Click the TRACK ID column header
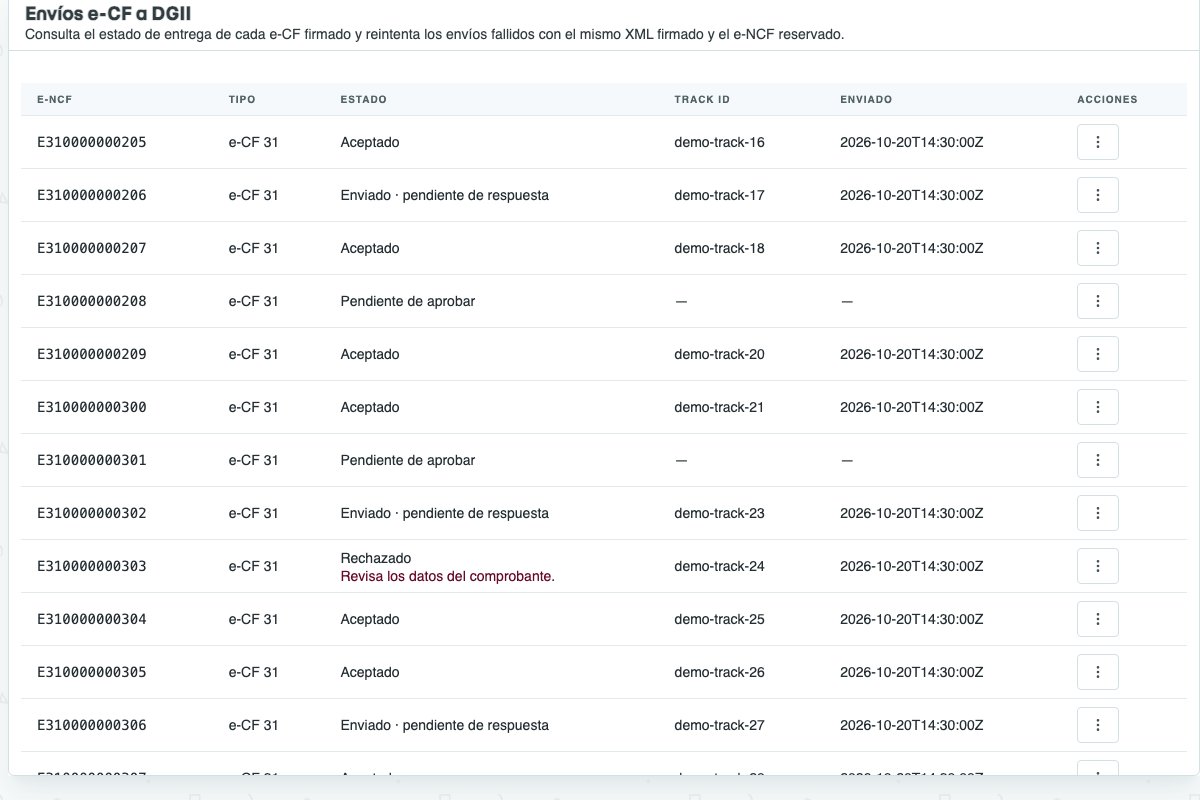This screenshot has width=1200, height=800. point(702,100)
